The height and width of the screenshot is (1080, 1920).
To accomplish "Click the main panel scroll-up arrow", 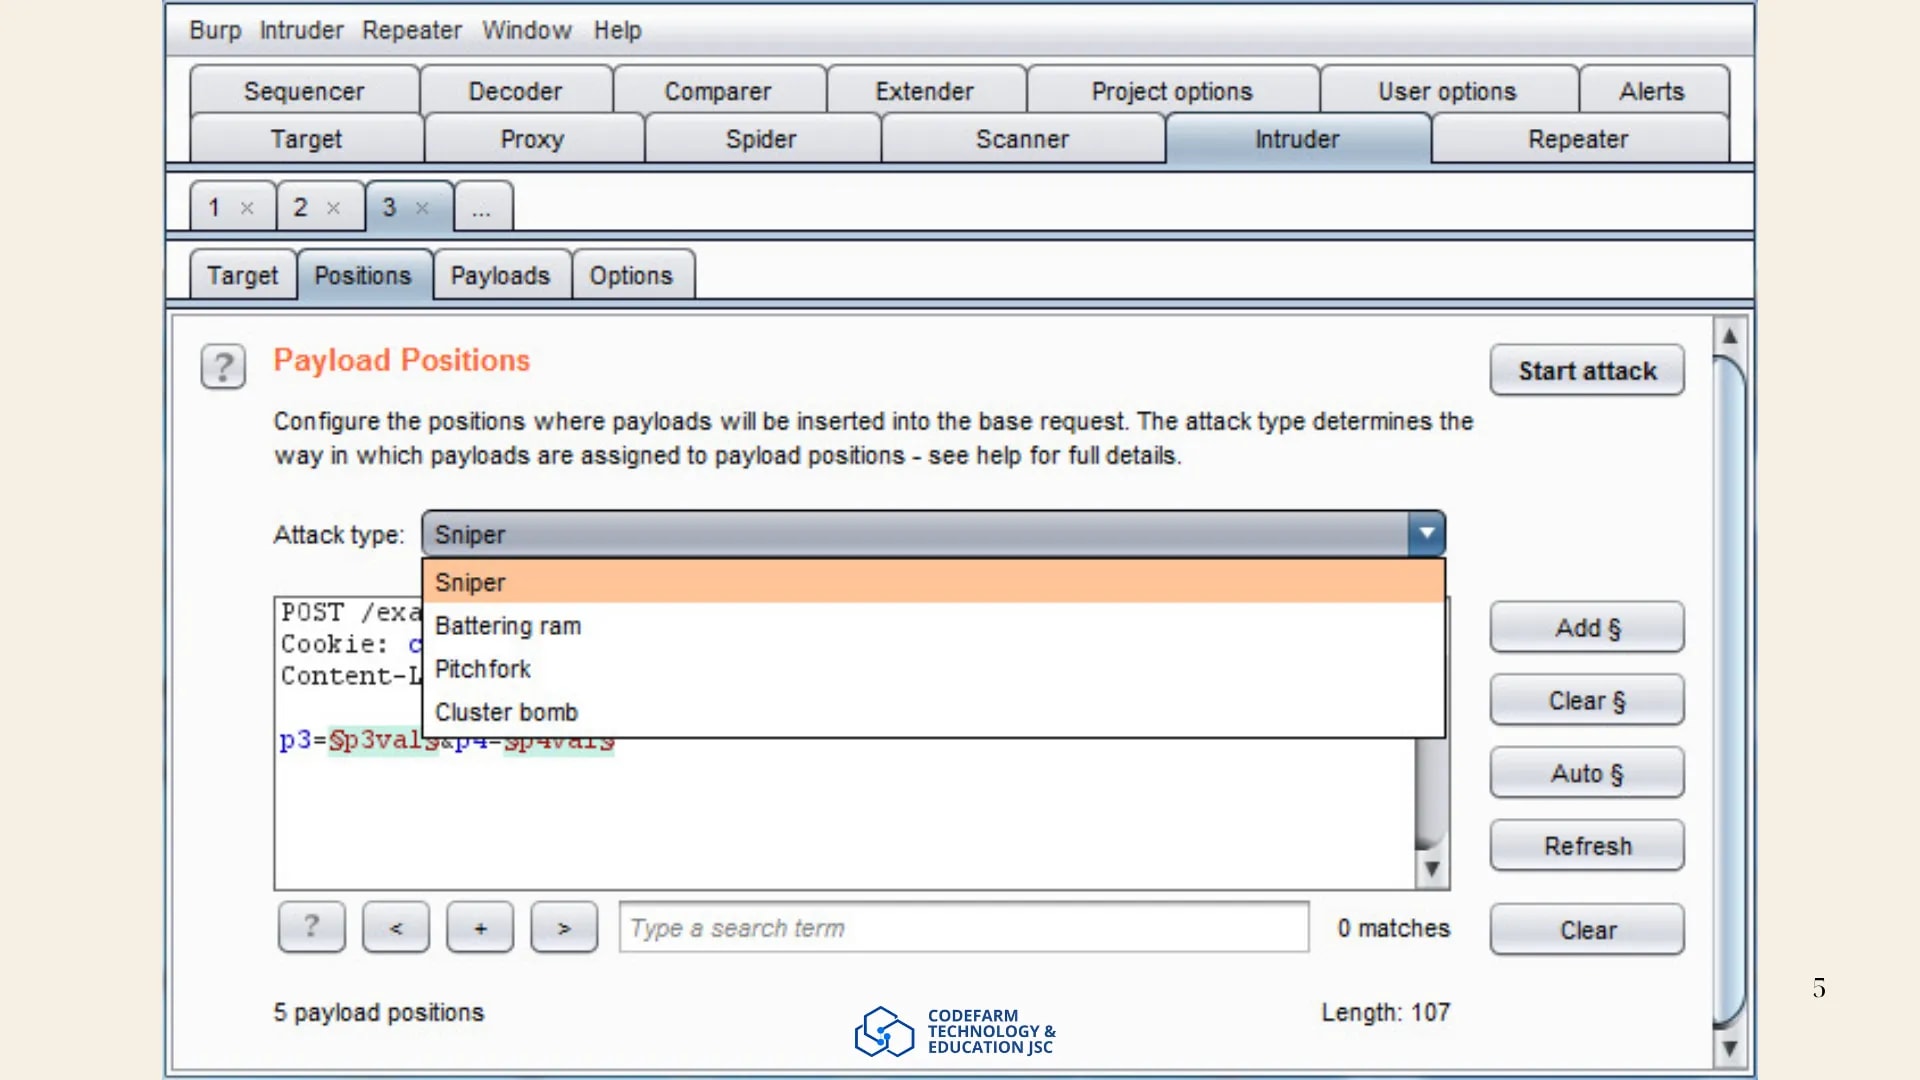I will coord(1729,337).
